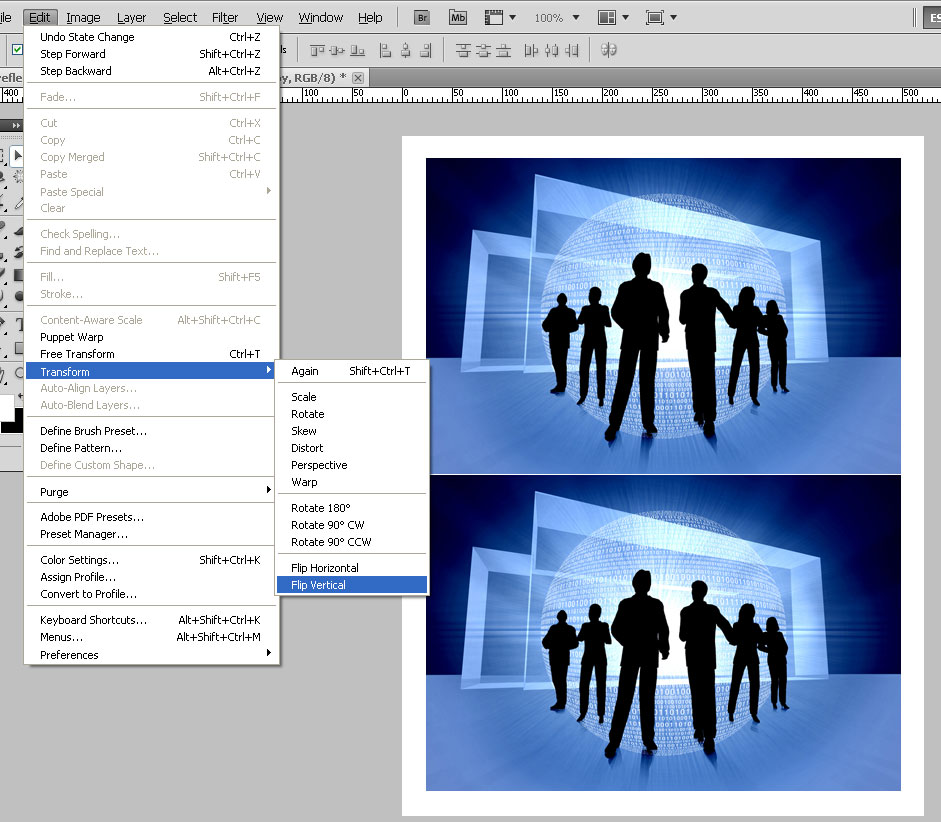Choose Rotate 180° from the submenu
Image resolution: width=941 pixels, height=822 pixels.
320,508
